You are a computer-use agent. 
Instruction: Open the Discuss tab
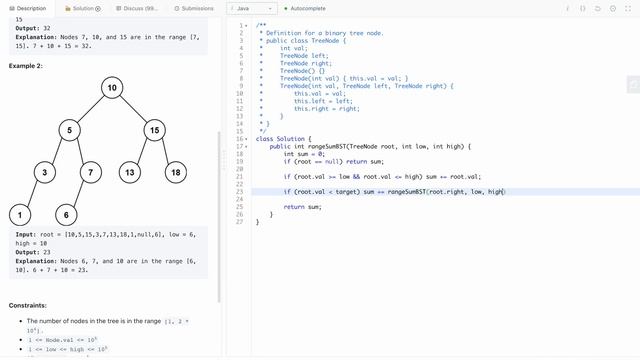[137, 8]
